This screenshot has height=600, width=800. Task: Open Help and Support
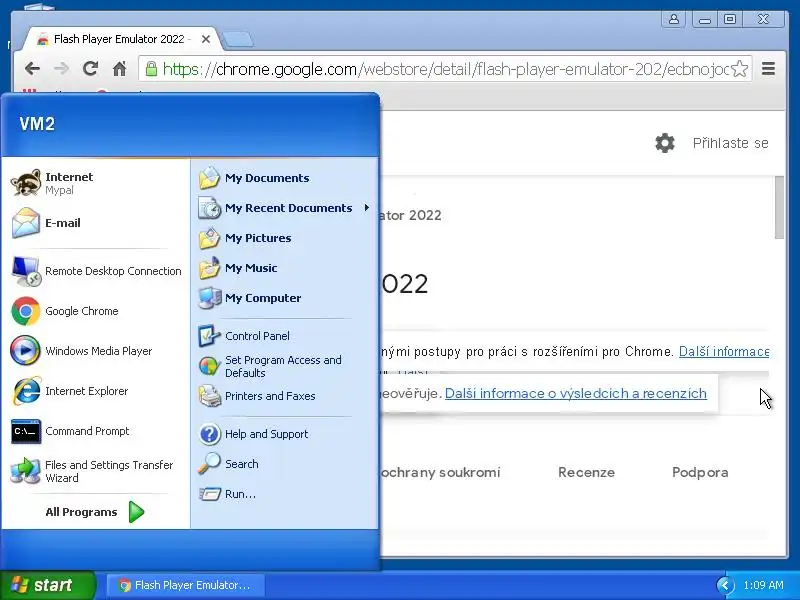click(285, 434)
